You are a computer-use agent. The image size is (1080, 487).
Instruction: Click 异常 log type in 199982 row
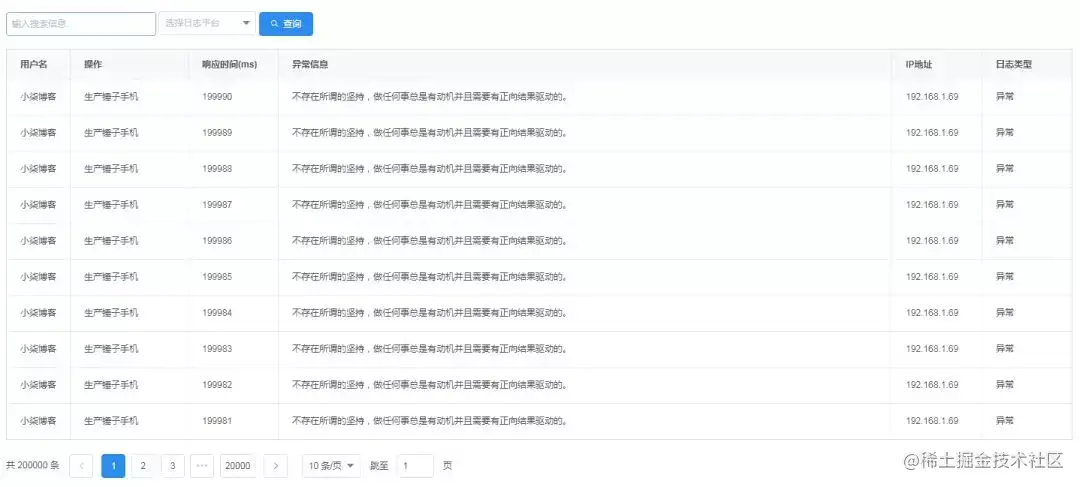point(1004,384)
